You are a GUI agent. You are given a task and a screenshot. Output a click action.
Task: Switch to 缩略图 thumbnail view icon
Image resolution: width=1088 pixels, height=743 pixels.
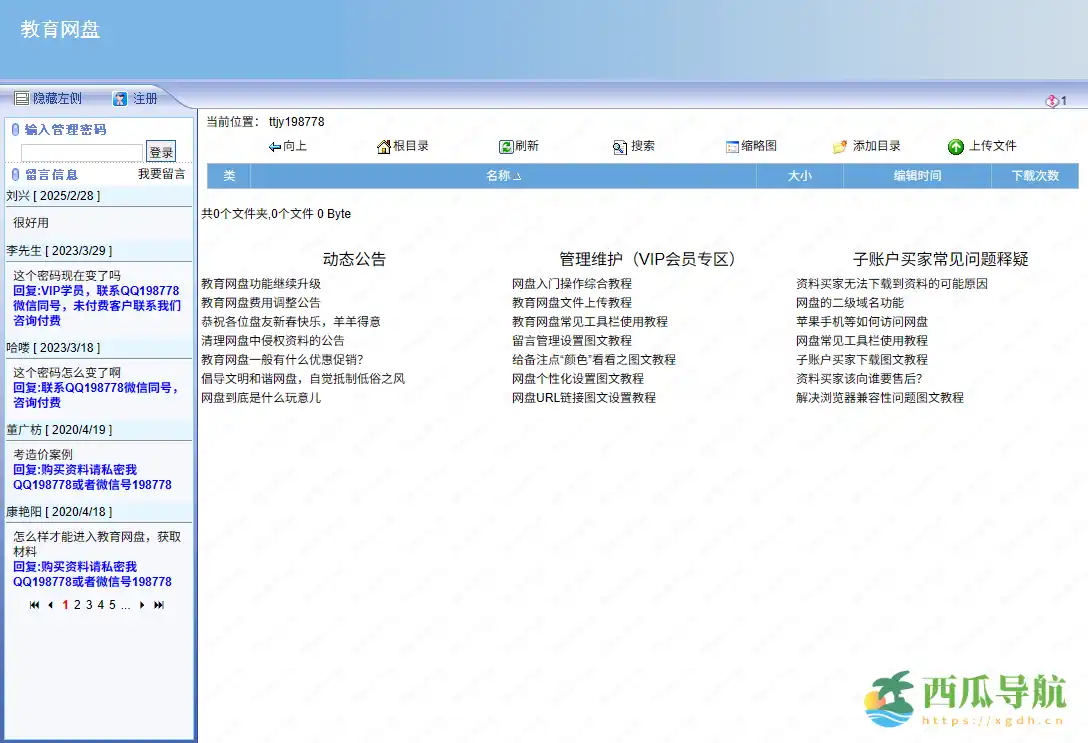click(733, 145)
